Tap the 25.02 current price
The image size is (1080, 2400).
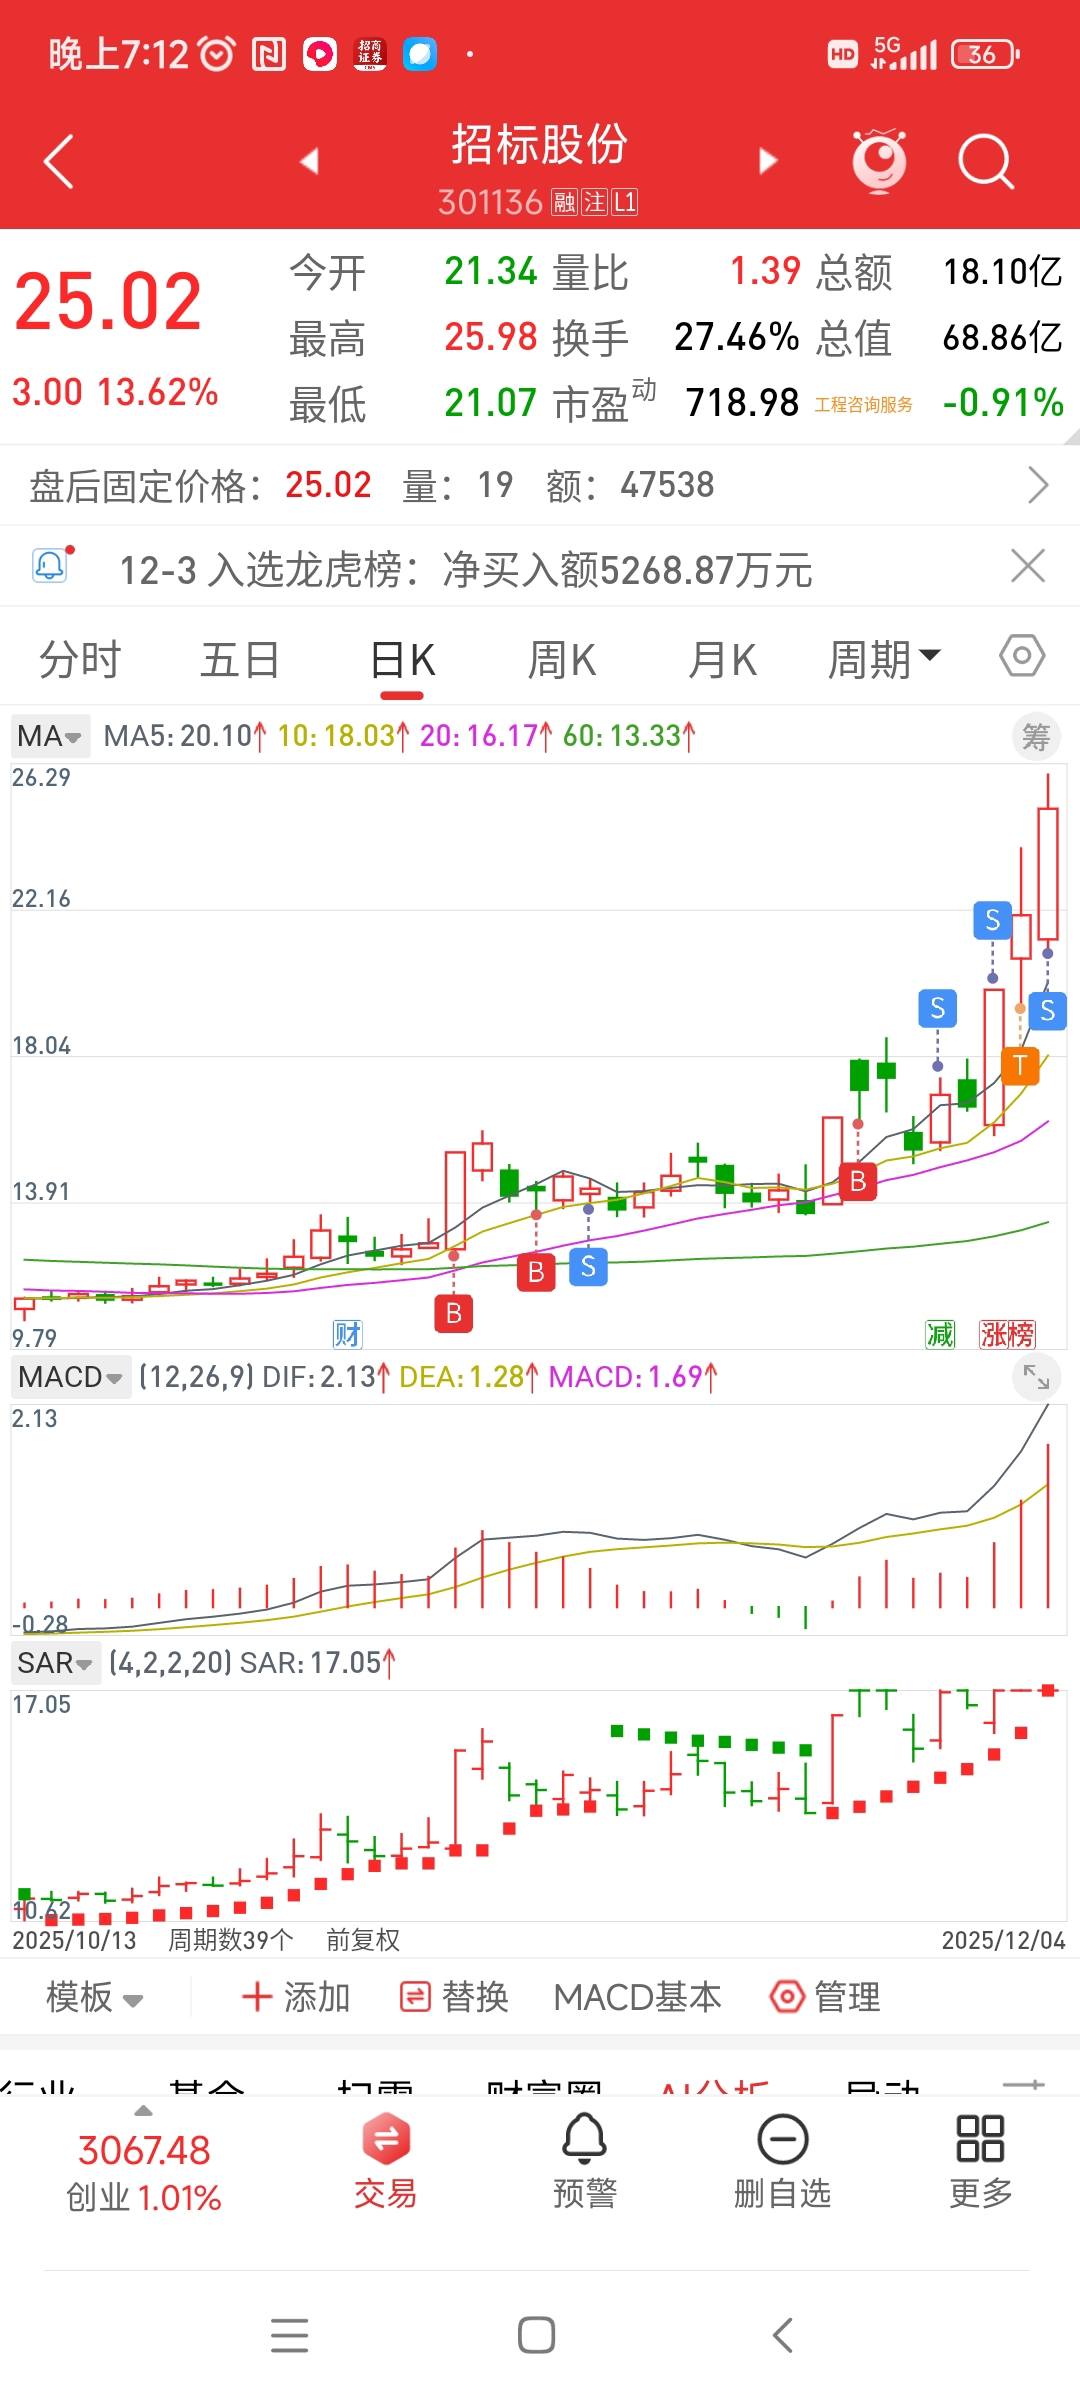[108, 302]
